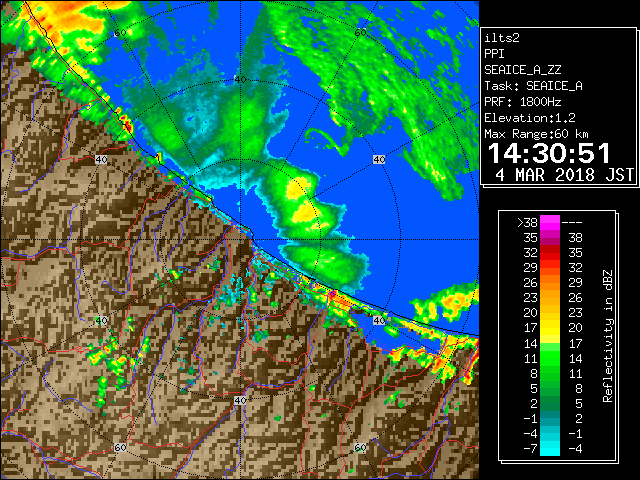The width and height of the screenshot is (640, 480).
Task: Click the 'SEAICE_A_ZZ' product name
Action: [522, 70]
